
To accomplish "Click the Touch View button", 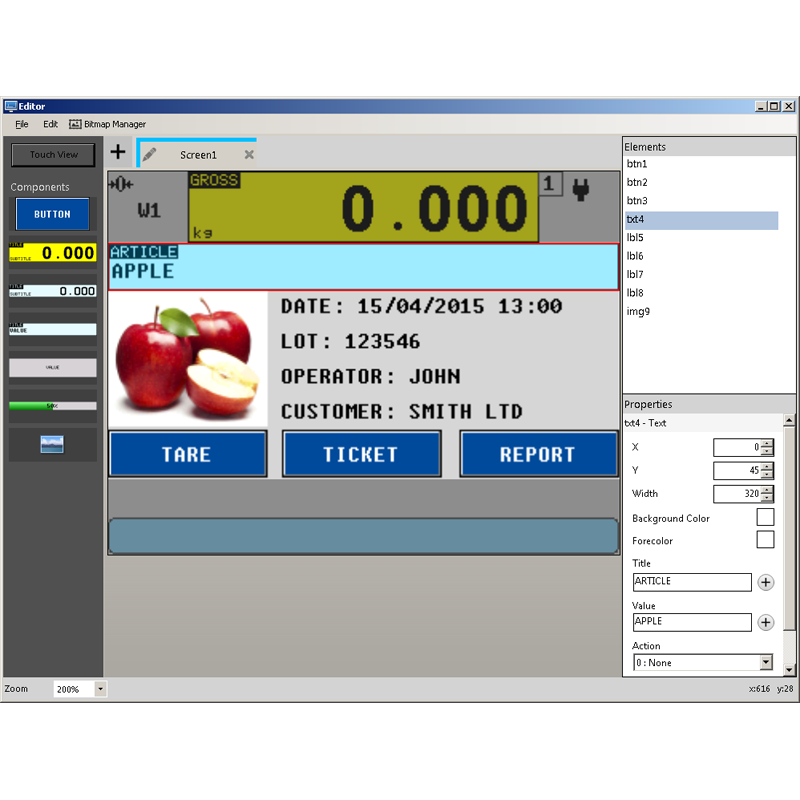I will coord(53,155).
